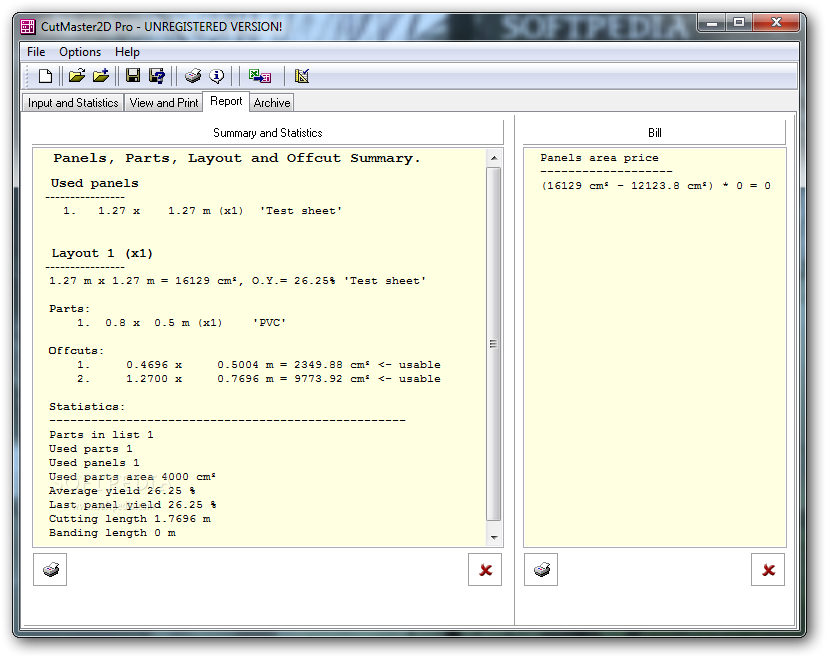Click the 'Panels area price' bill heading
The image size is (827, 658).
coord(600,158)
